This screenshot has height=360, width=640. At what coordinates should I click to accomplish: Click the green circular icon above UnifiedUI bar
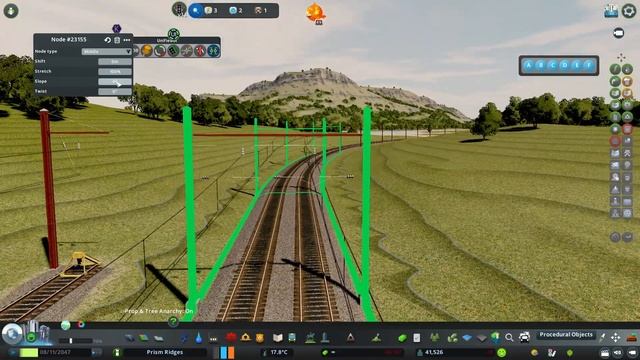(x=173, y=34)
